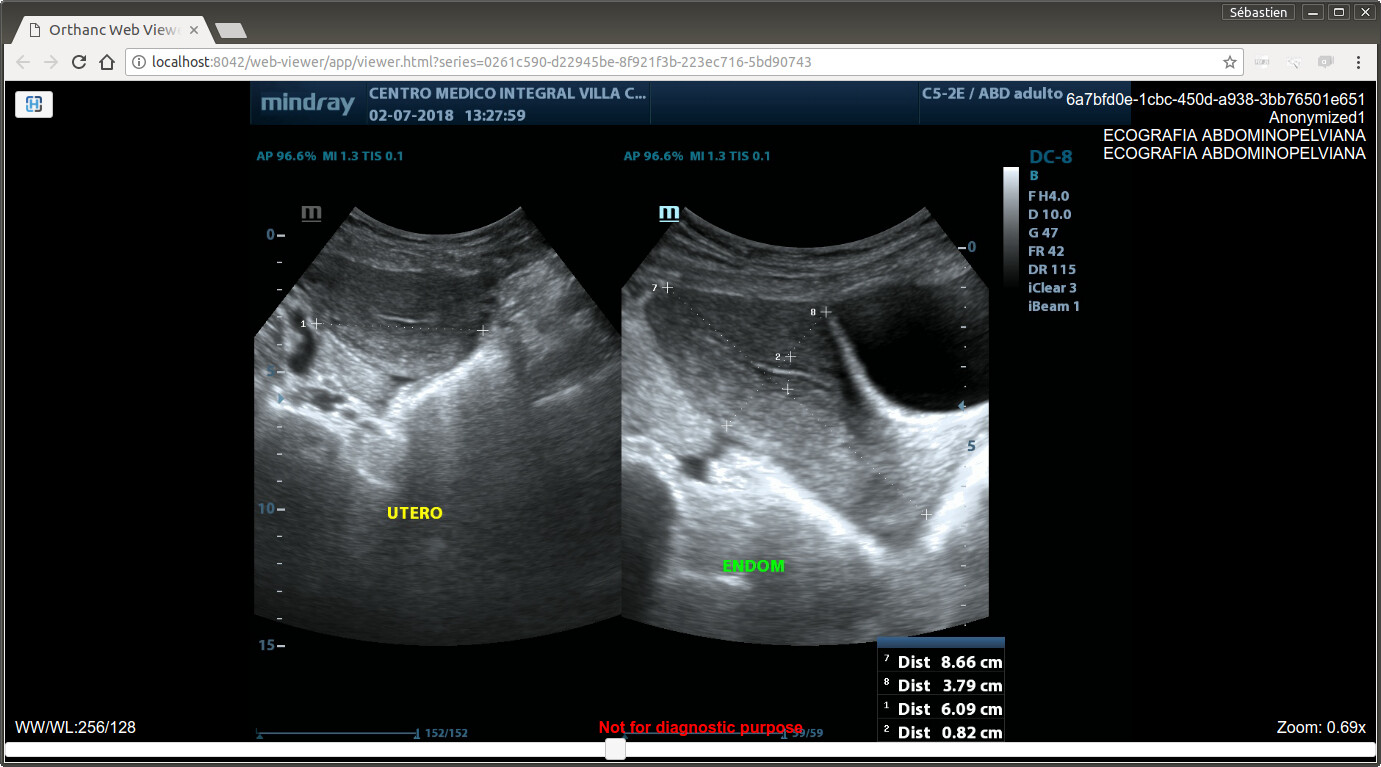Click the frame slider handle
Image resolution: width=1381 pixels, height=767 pixels.
tap(616, 749)
